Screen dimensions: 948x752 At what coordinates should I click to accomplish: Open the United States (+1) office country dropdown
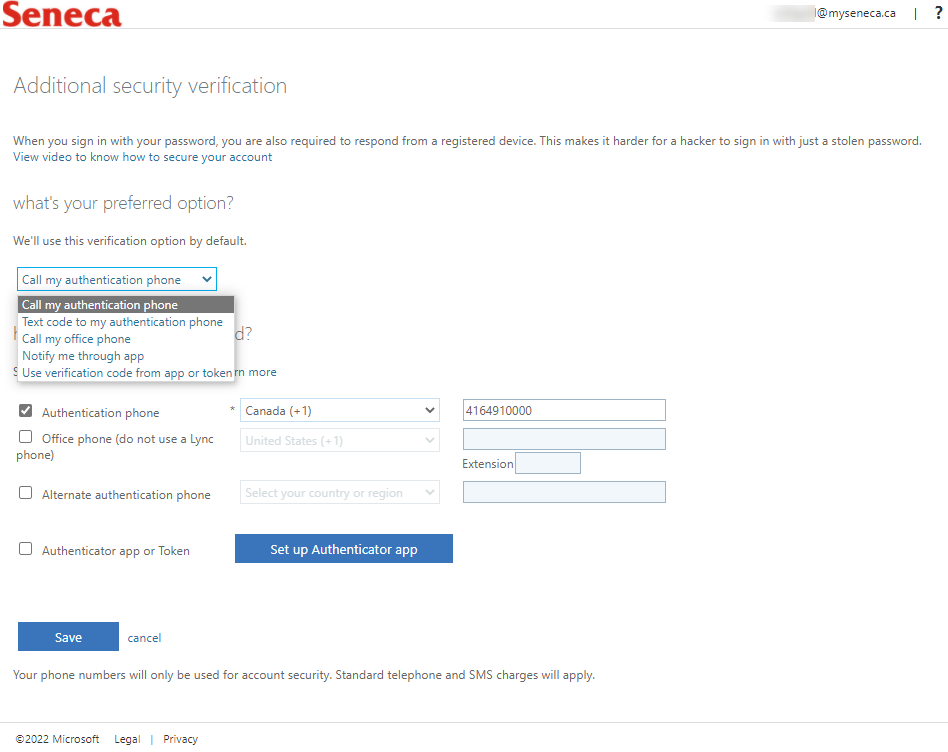pyautogui.click(x=340, y=441)
